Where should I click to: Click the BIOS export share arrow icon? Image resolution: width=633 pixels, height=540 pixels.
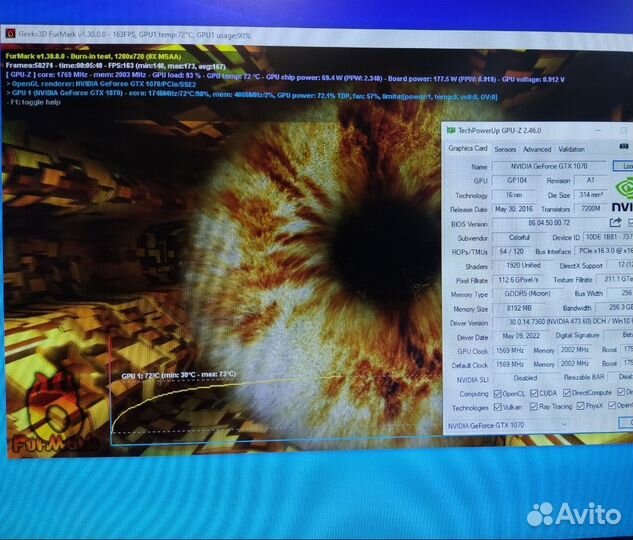pos(615,222)
